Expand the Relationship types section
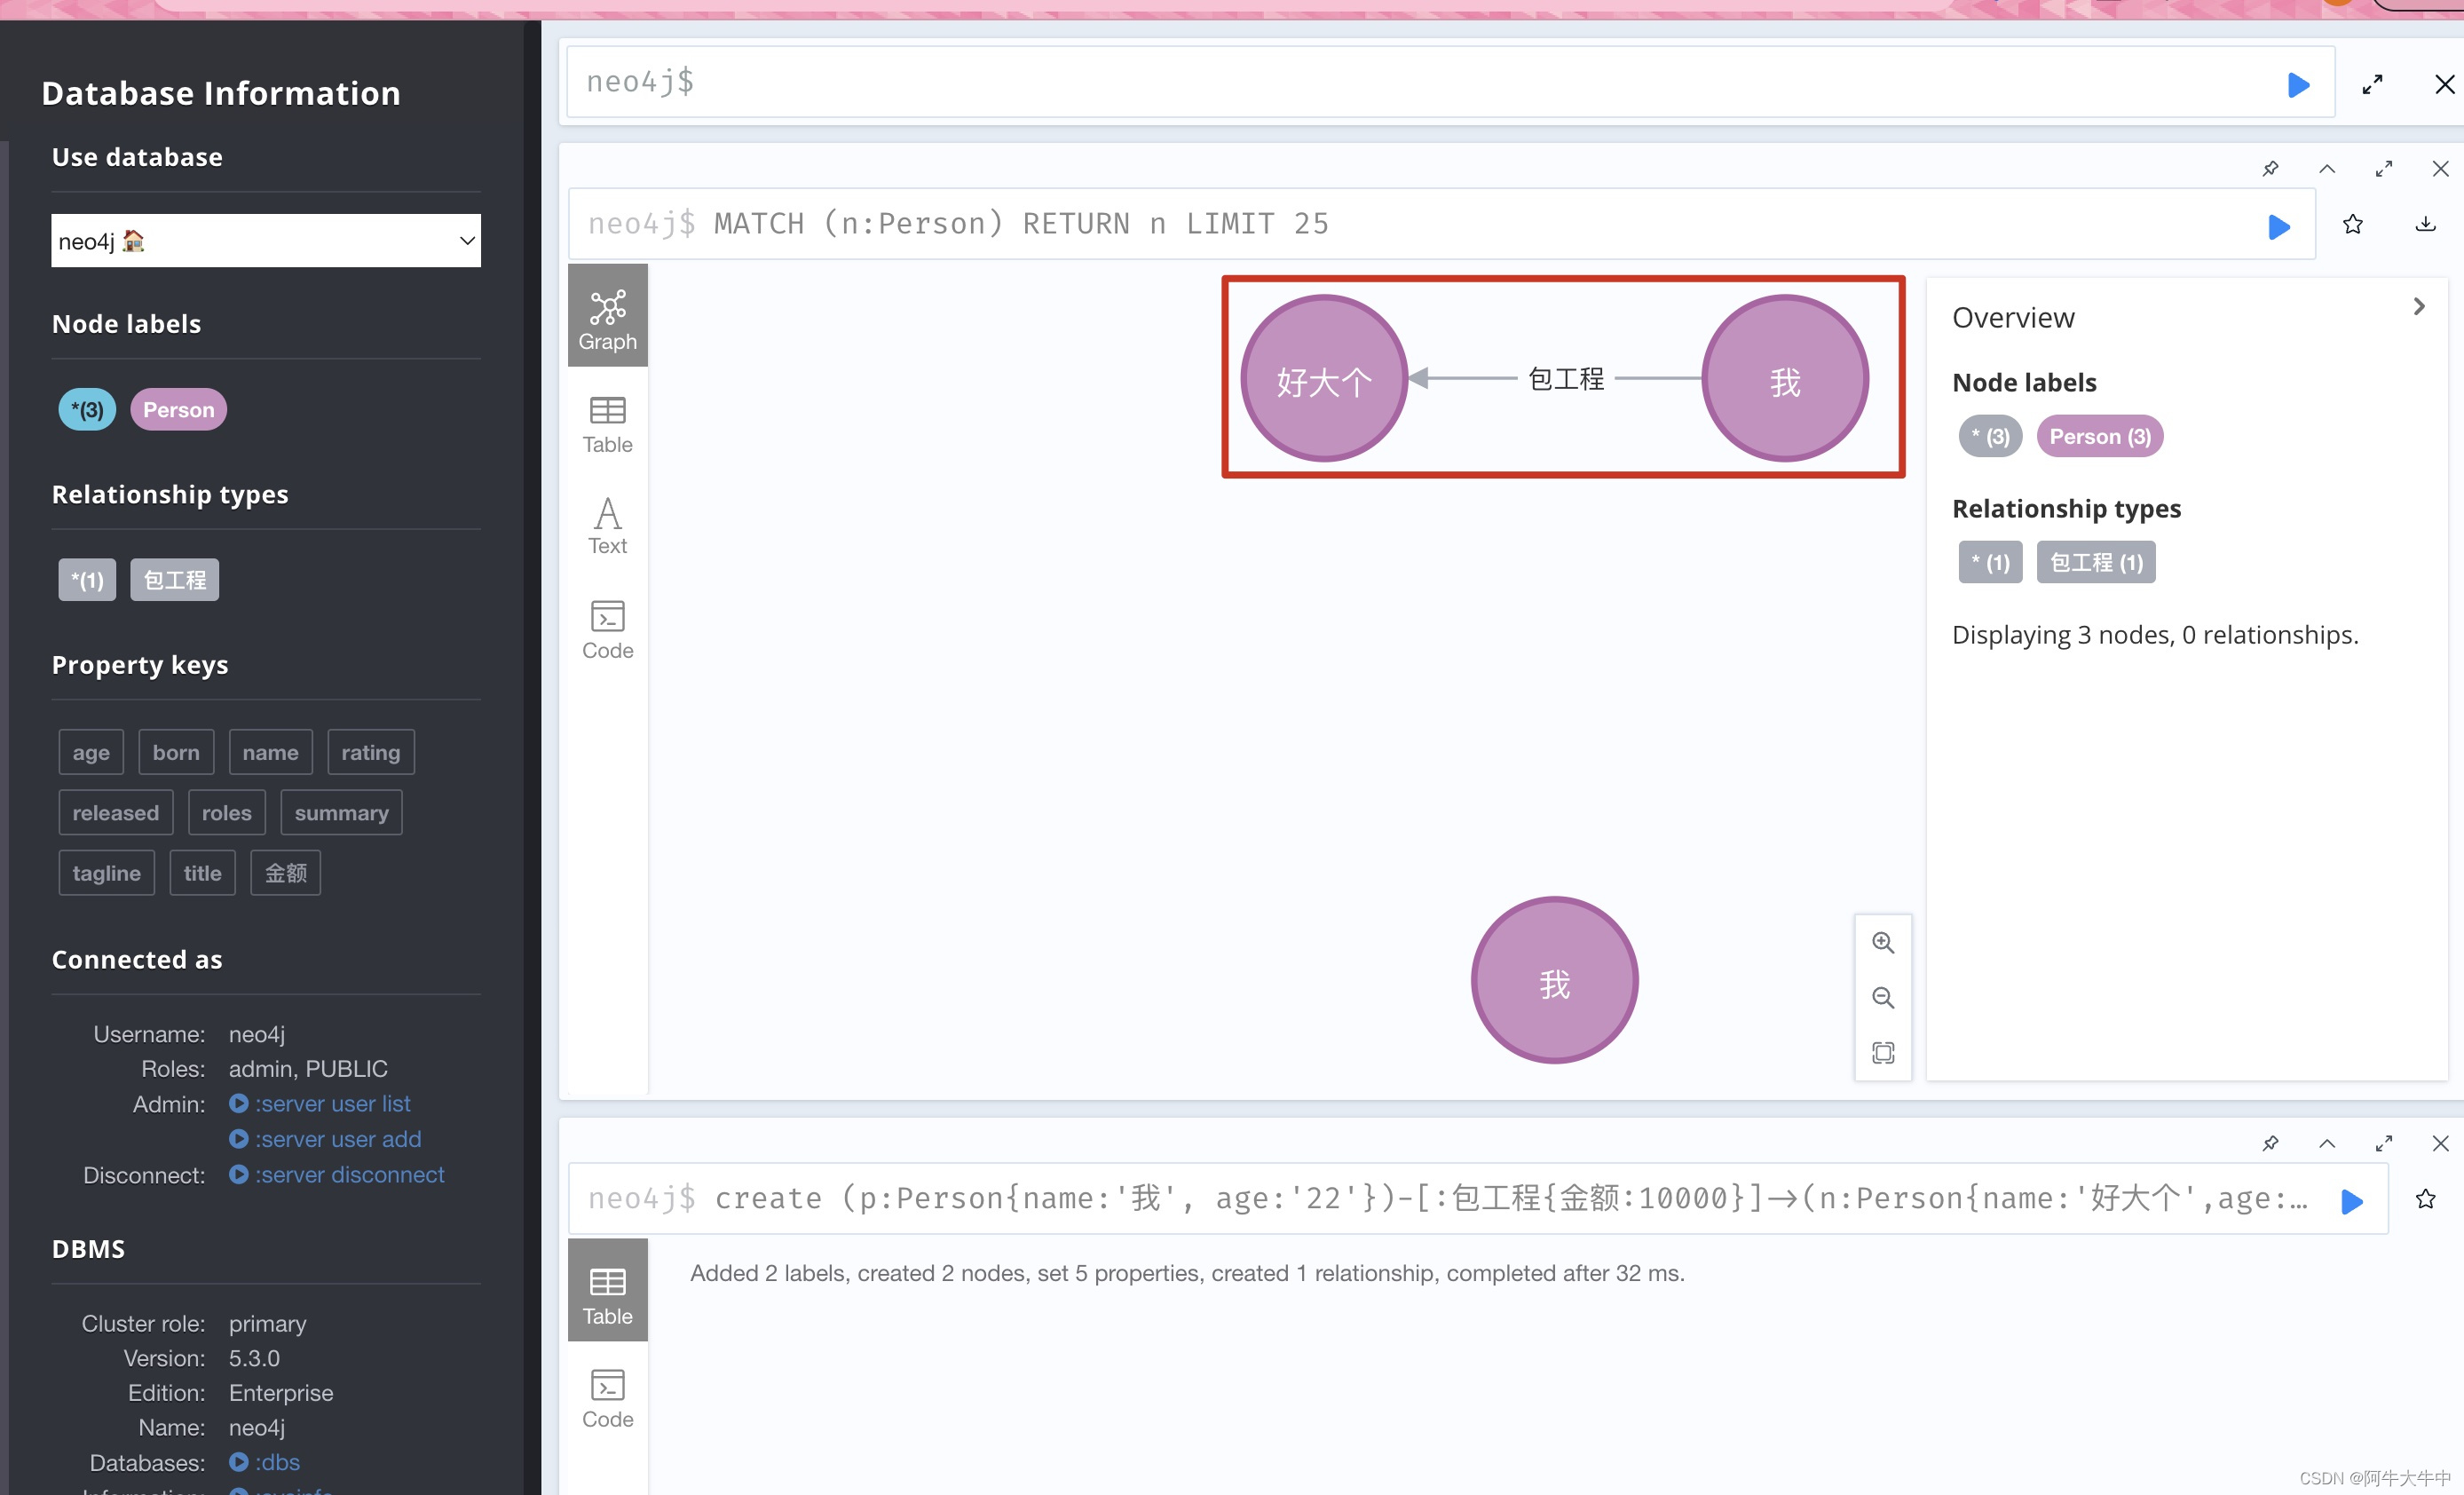The height and width of the screenshot is (1495, 2464). (x=2068, y=507)
